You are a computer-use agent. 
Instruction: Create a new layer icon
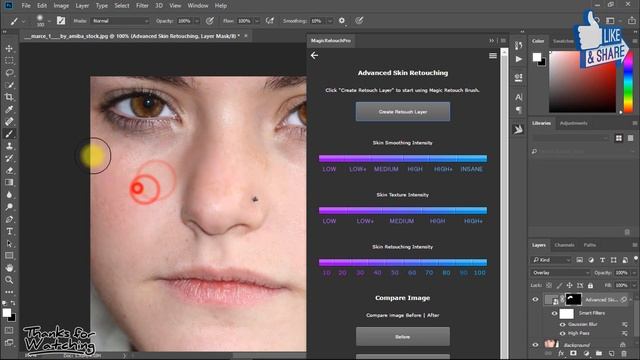click(611, 353)
